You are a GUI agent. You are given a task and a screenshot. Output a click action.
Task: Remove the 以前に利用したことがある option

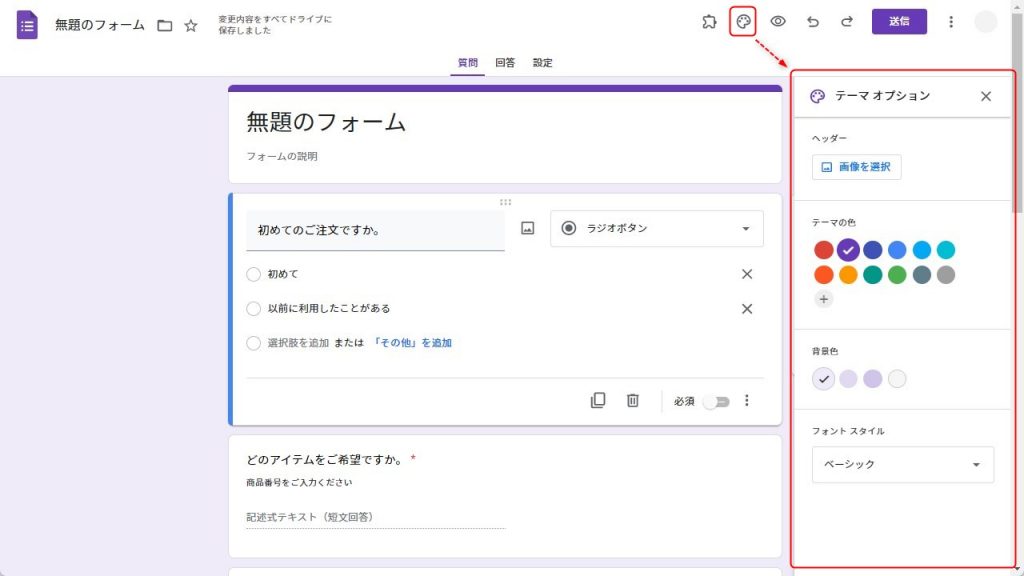746,309
